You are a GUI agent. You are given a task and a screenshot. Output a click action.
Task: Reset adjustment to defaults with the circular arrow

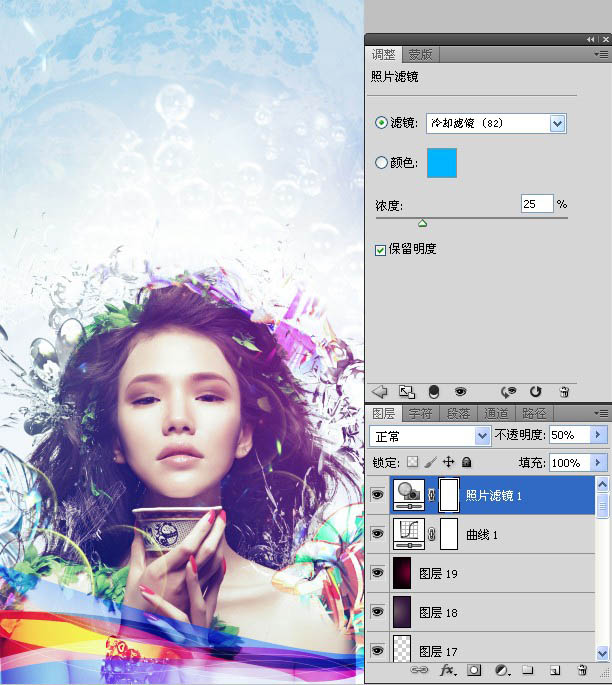pyautogui.click(x=536, y=392)
